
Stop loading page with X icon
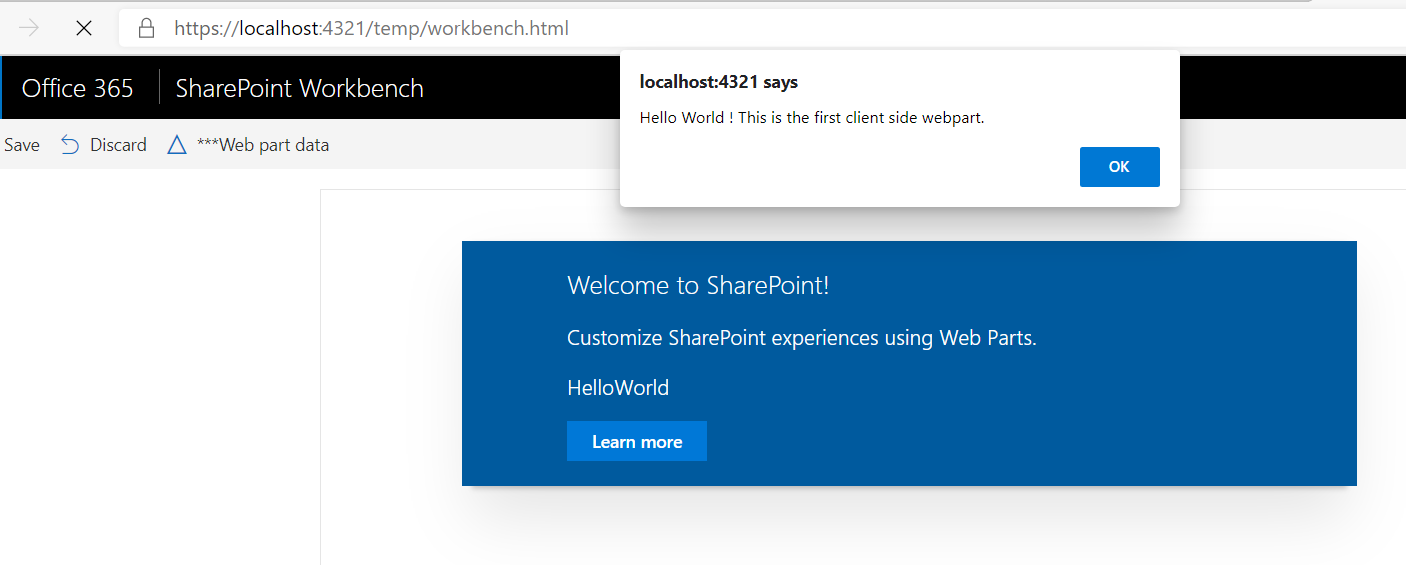(84, 28)
